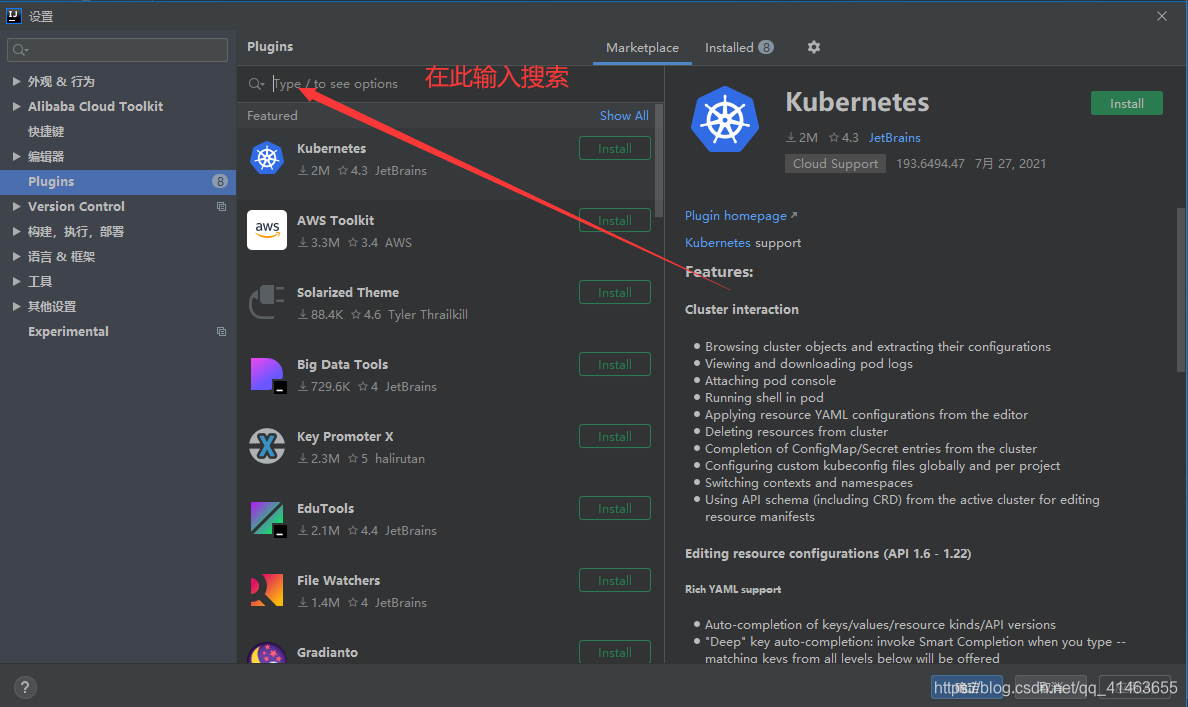
Task: Expand the 其他设置 tree node
Action: pyautogui.click(x=16, y=306)
